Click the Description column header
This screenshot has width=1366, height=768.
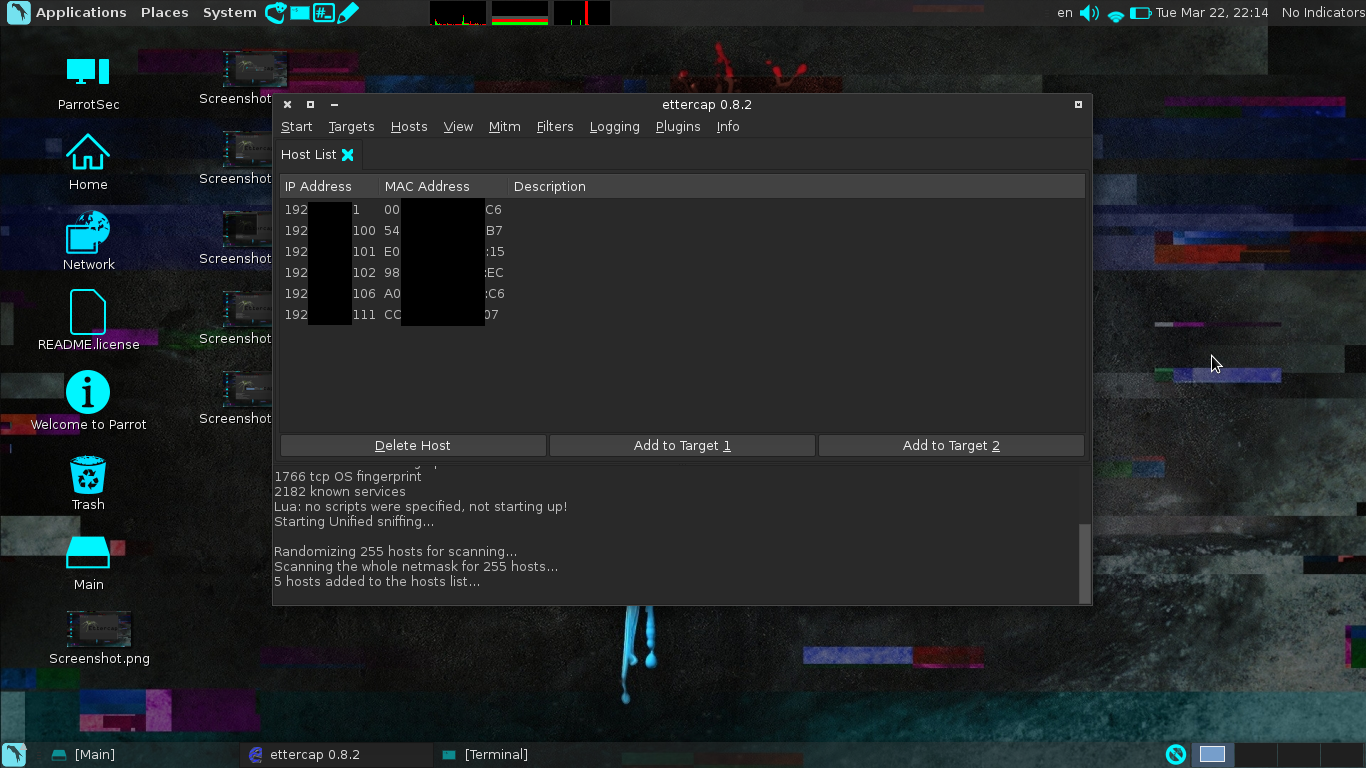(796, 187)
